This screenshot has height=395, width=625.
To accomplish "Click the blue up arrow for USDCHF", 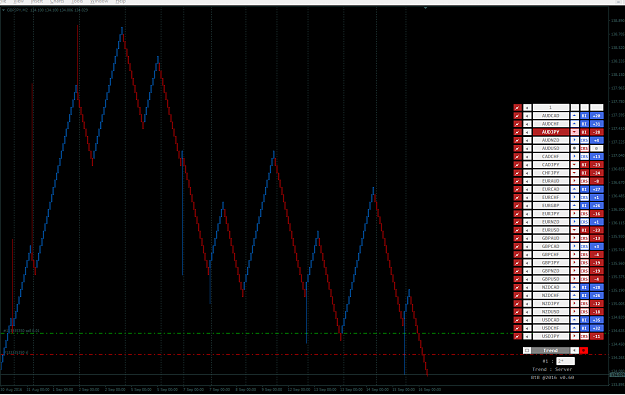I will click(575, 328).
